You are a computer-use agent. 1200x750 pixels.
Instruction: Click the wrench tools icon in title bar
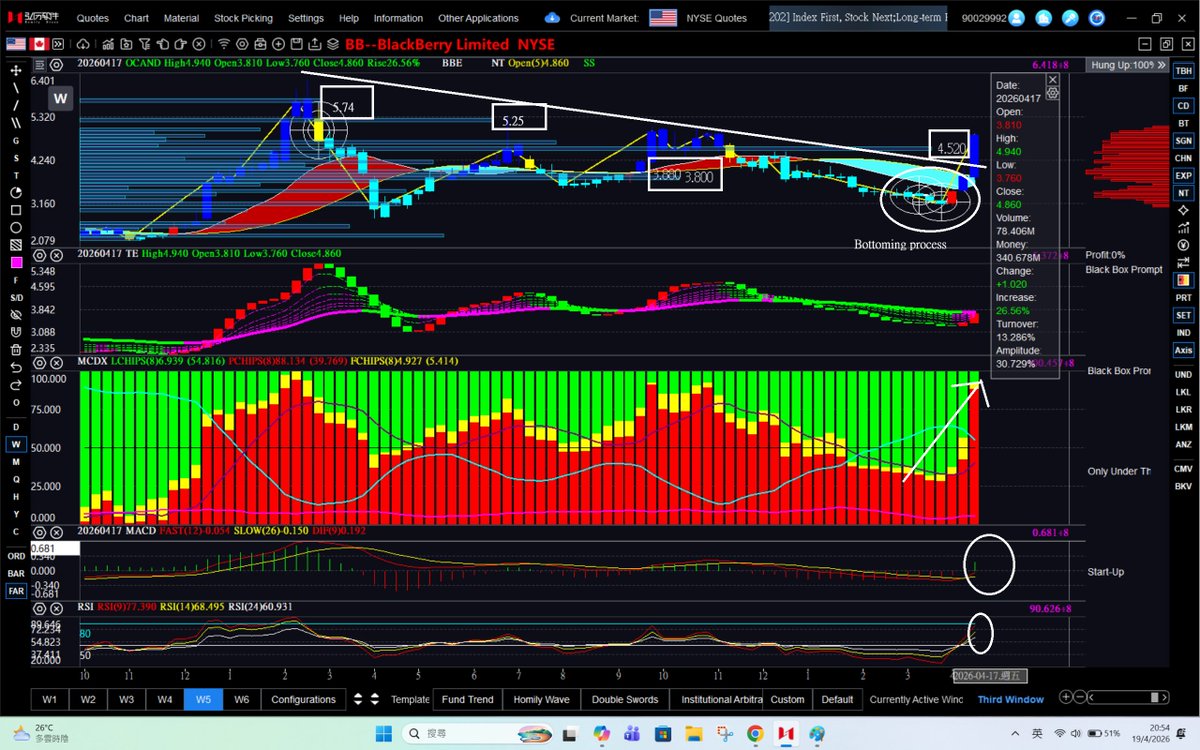point(1070,18)
